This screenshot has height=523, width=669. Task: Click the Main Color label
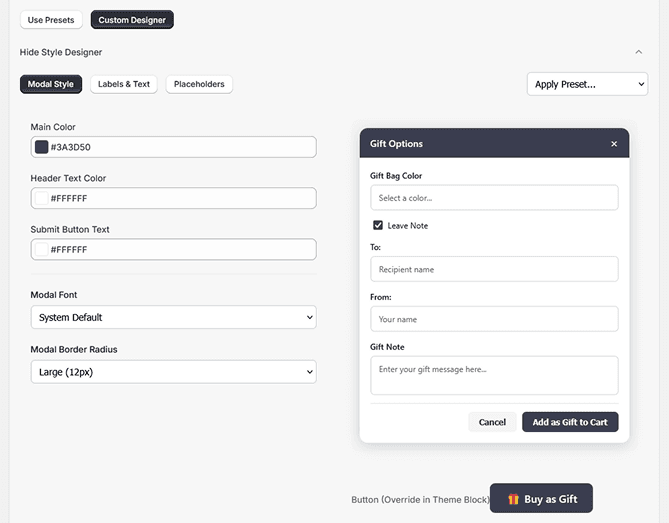point(53,127)
